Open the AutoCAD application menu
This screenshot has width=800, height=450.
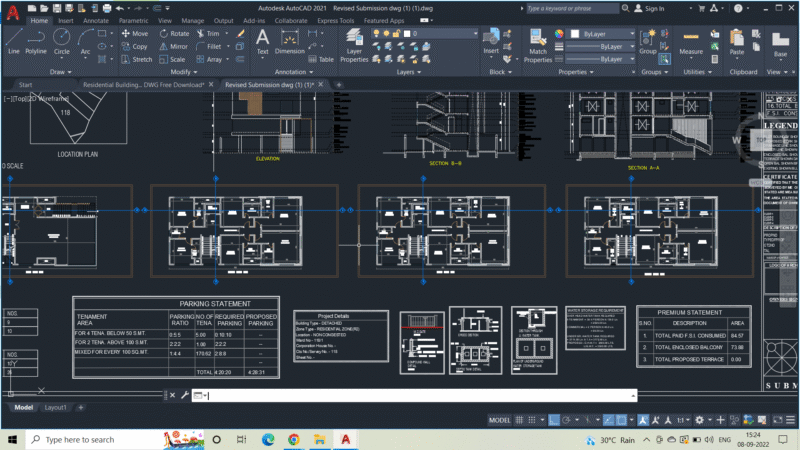click(x=13, y=13)
